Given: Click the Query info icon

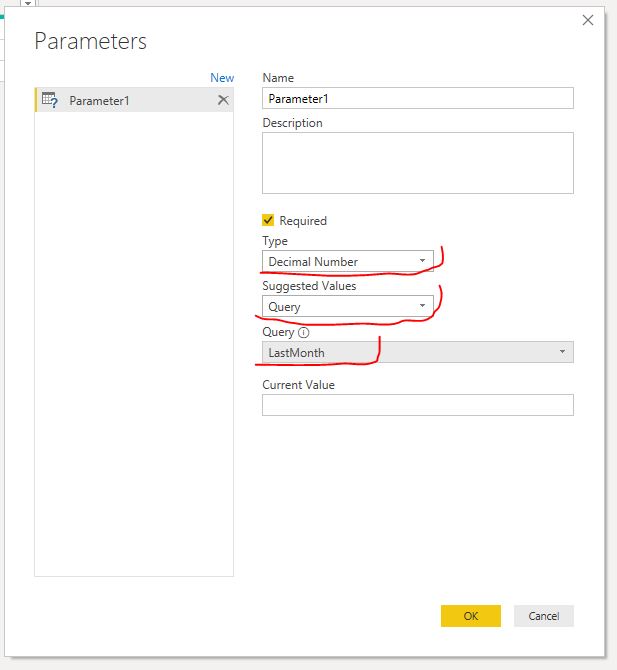Looking at the screenshot, I should pos(303,332).
